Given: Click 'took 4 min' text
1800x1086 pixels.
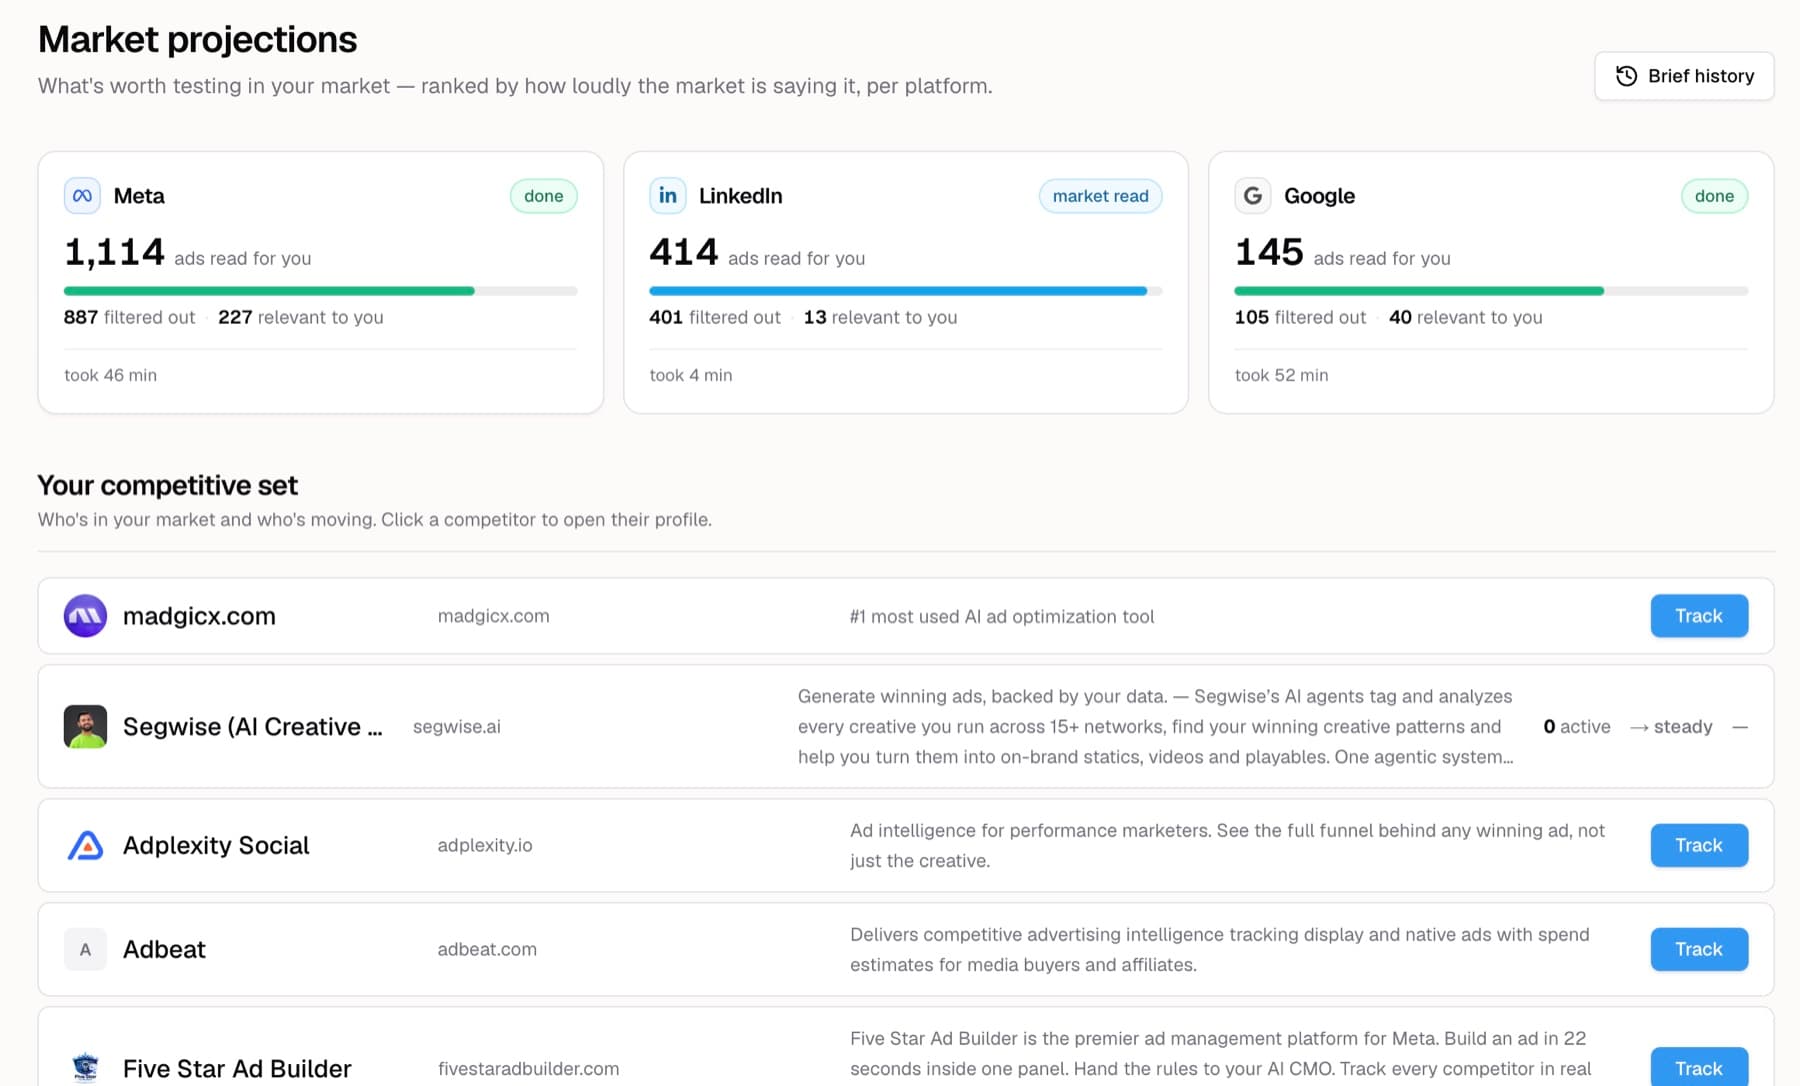Looking at the screenshot, I should click(x=691, y=375).
